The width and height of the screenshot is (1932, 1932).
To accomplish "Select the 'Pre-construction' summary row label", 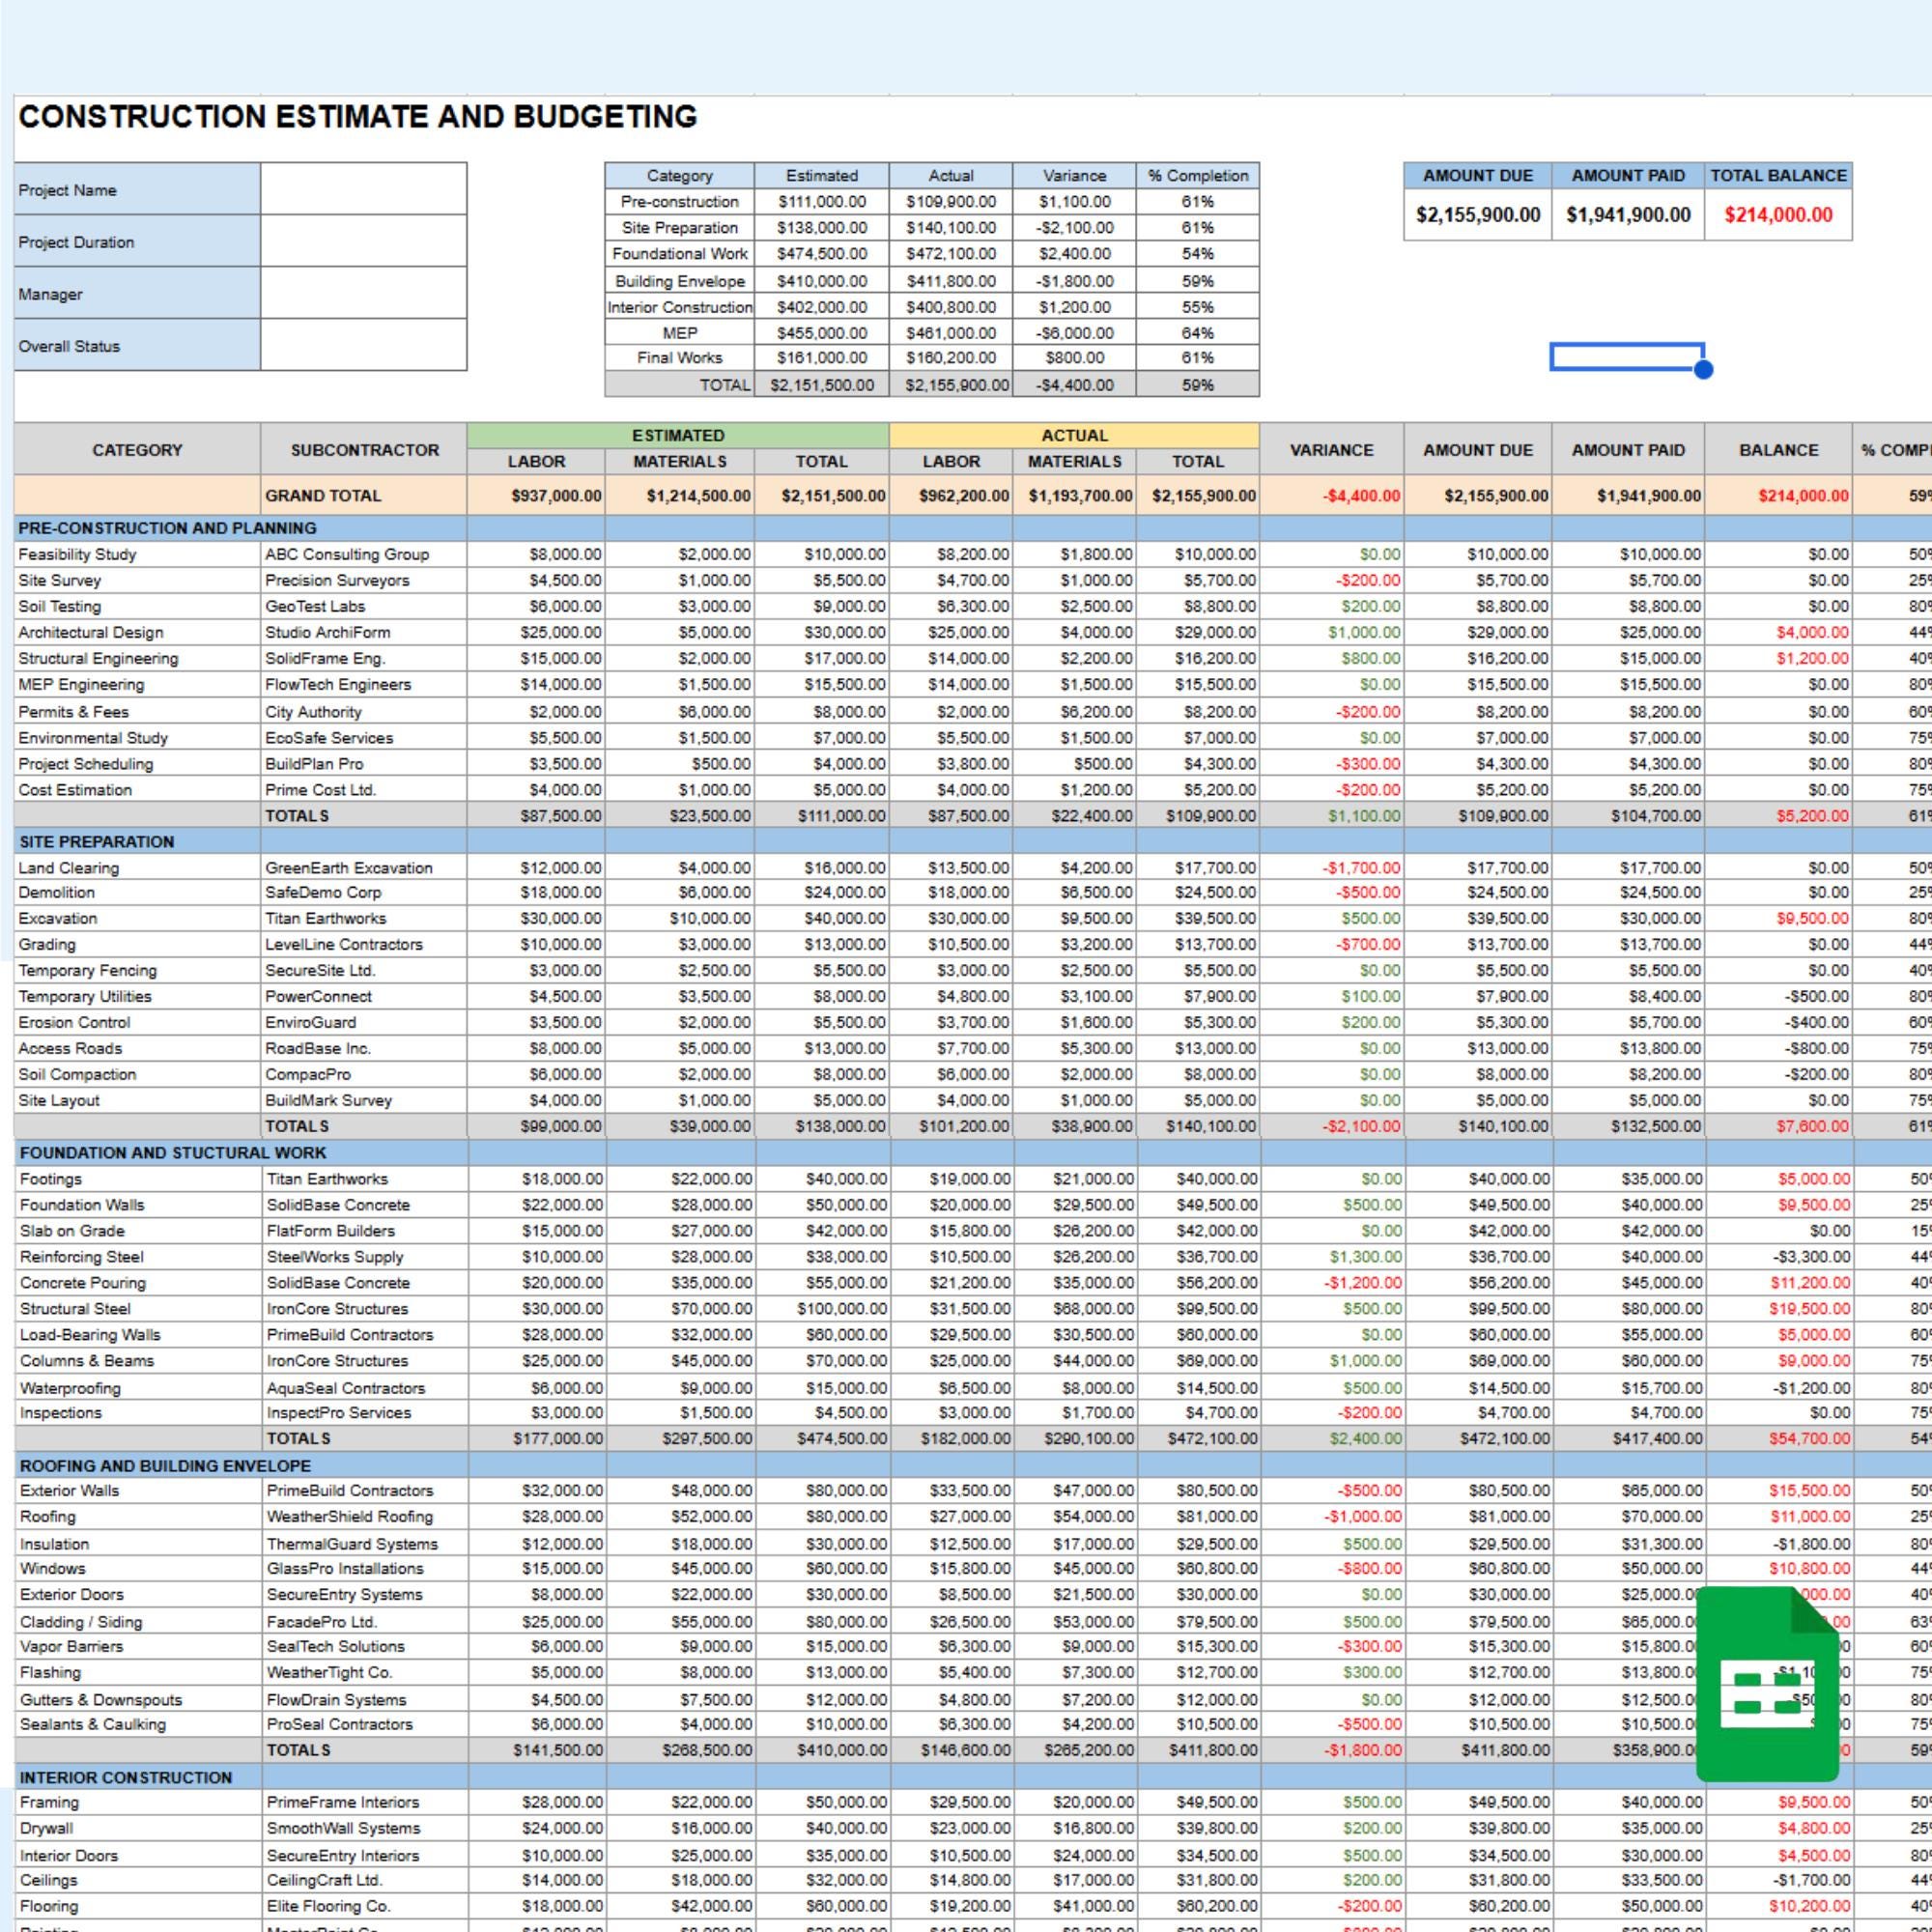I will pyautogui.click(x=680, y=202).
